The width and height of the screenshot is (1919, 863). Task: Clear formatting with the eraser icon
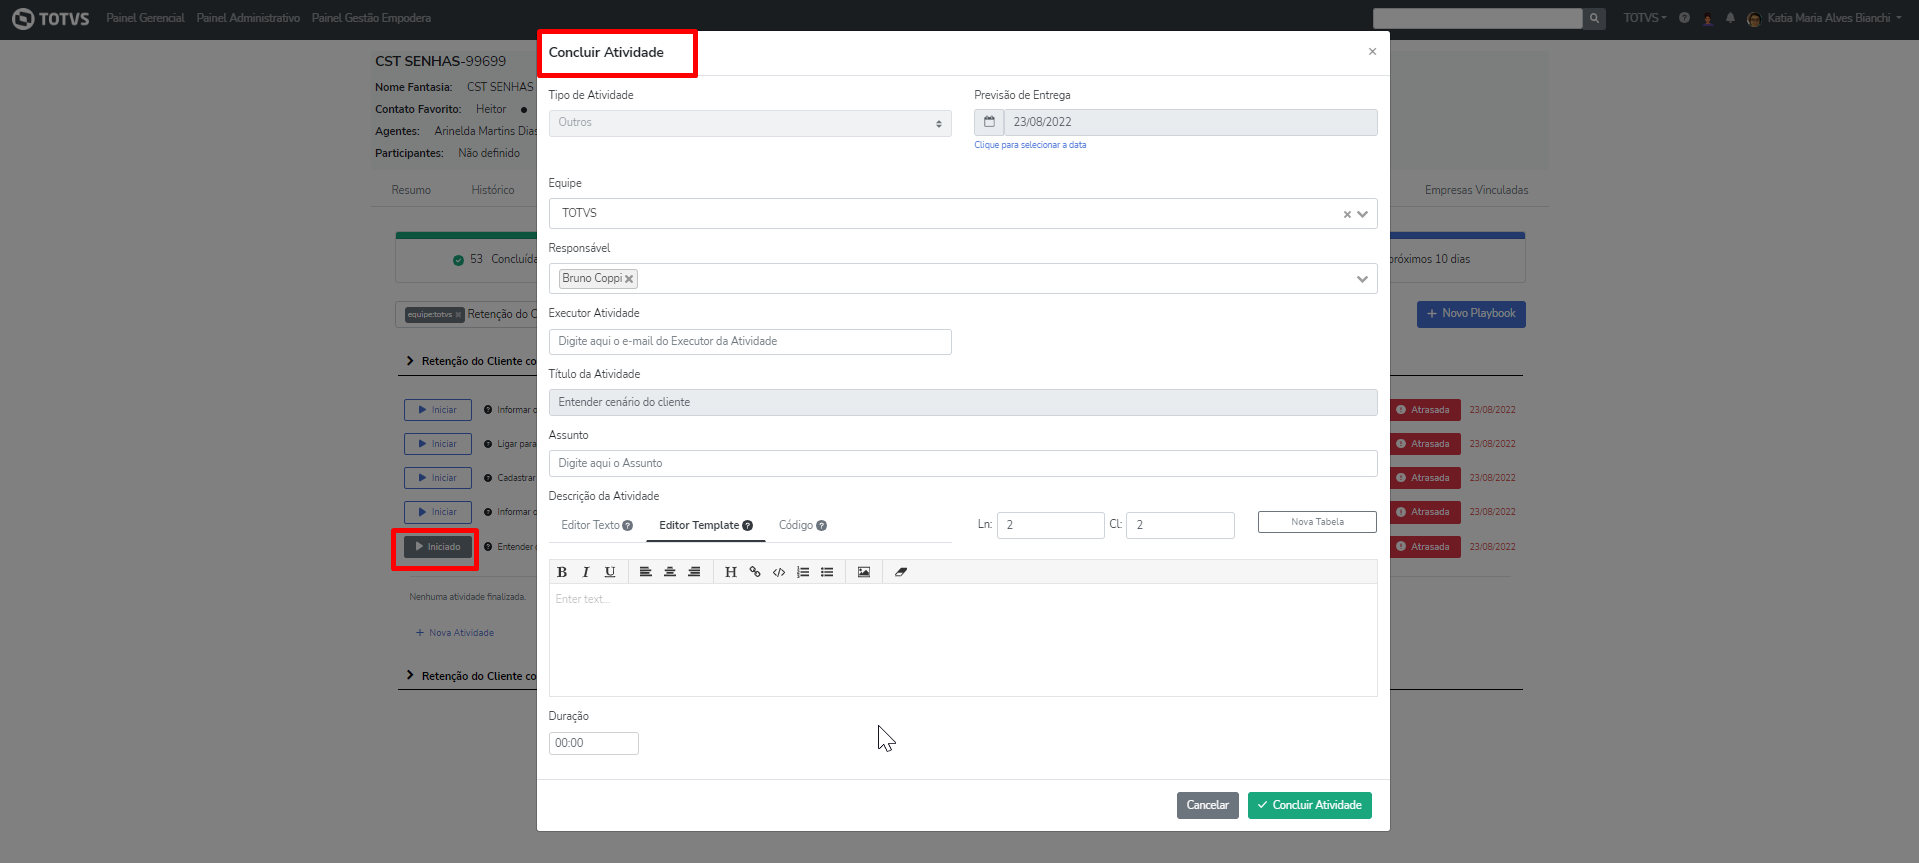click(x=901, y=572)
